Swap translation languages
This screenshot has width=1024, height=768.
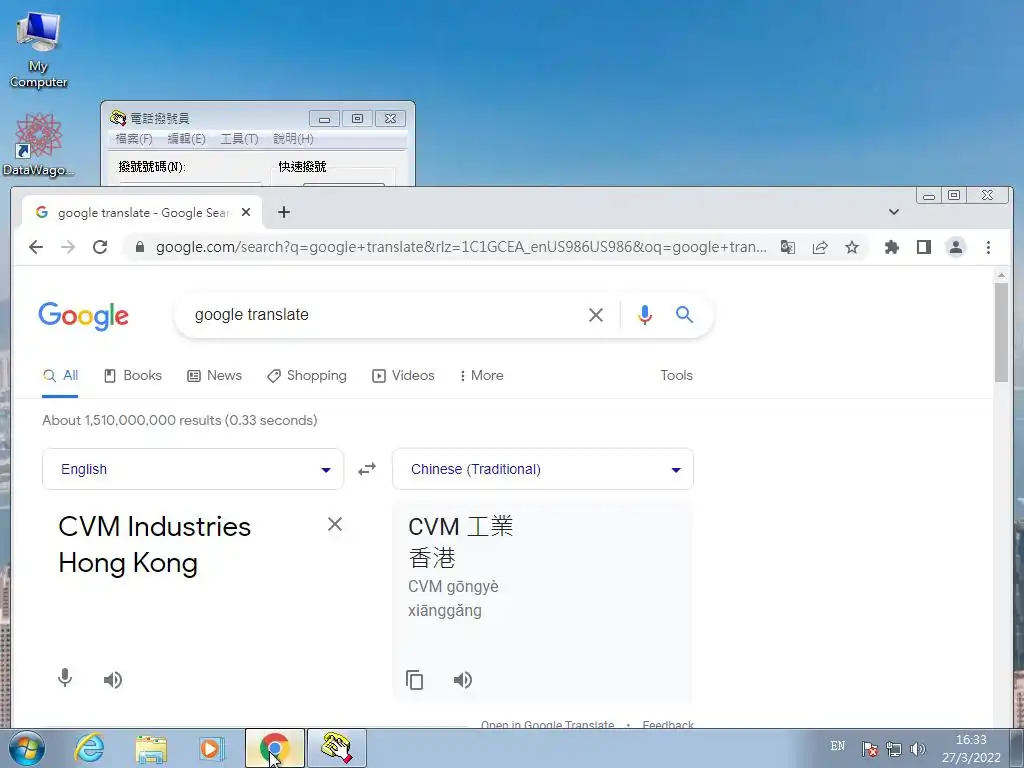(x=367, y=469)
